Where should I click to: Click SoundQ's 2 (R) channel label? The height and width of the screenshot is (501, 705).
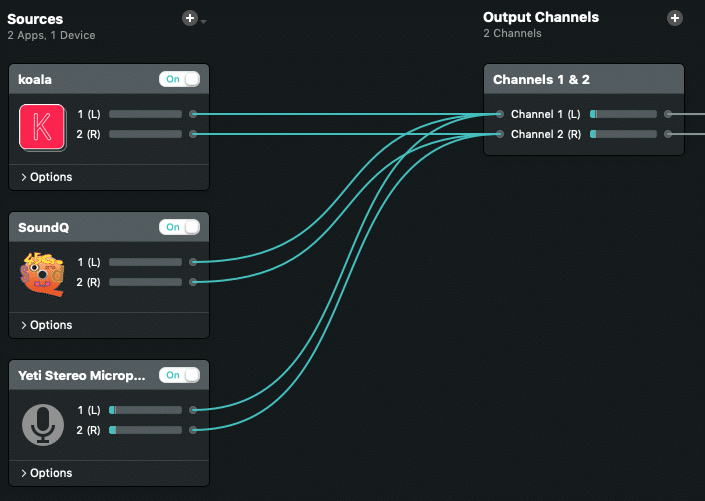88,282
